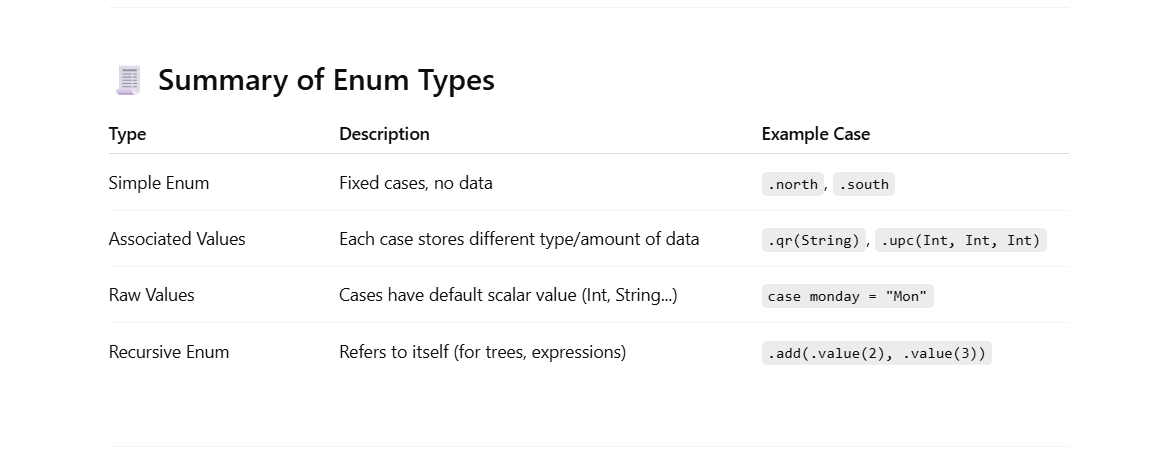
Task: Select the 'Summary of Enum Types' heading
Action: tap(326, 80)
